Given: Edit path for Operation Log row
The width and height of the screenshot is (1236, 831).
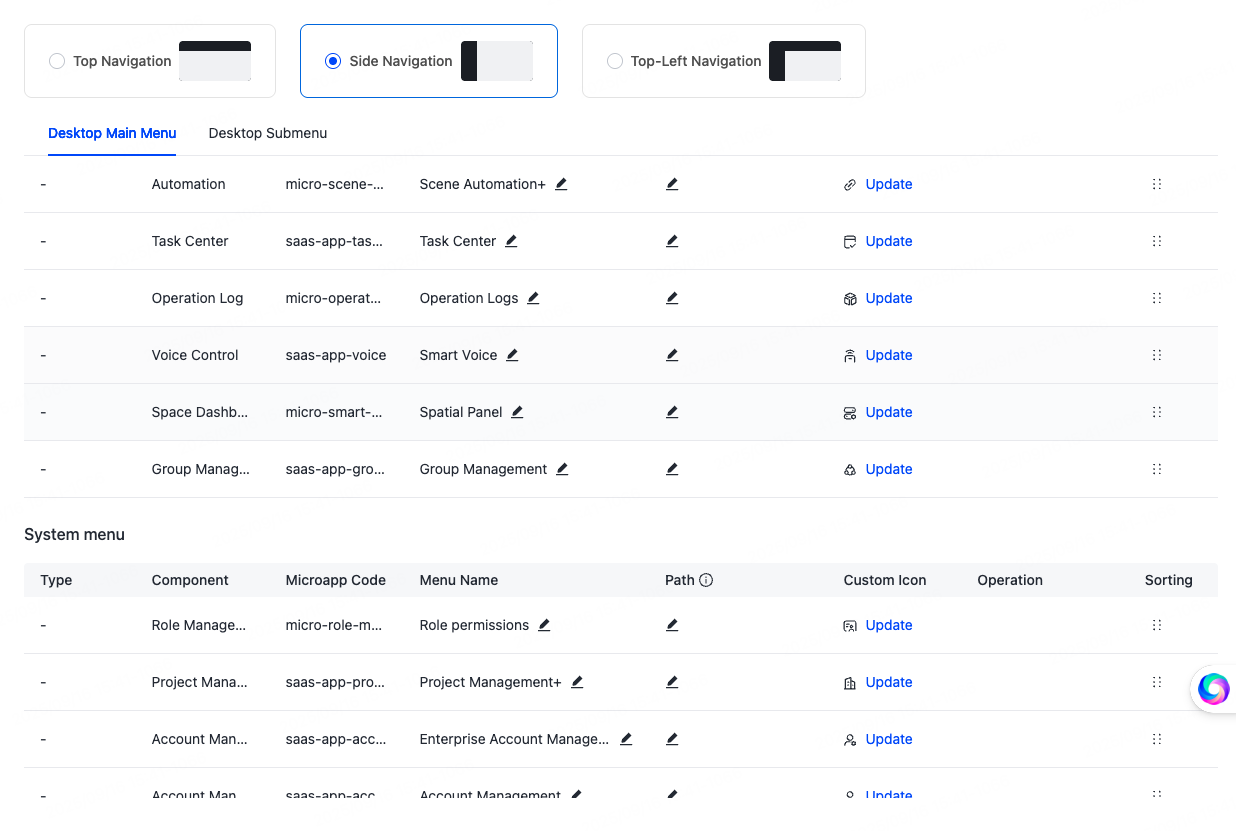Looking at the screenshot, I should (x=672, y=298).
